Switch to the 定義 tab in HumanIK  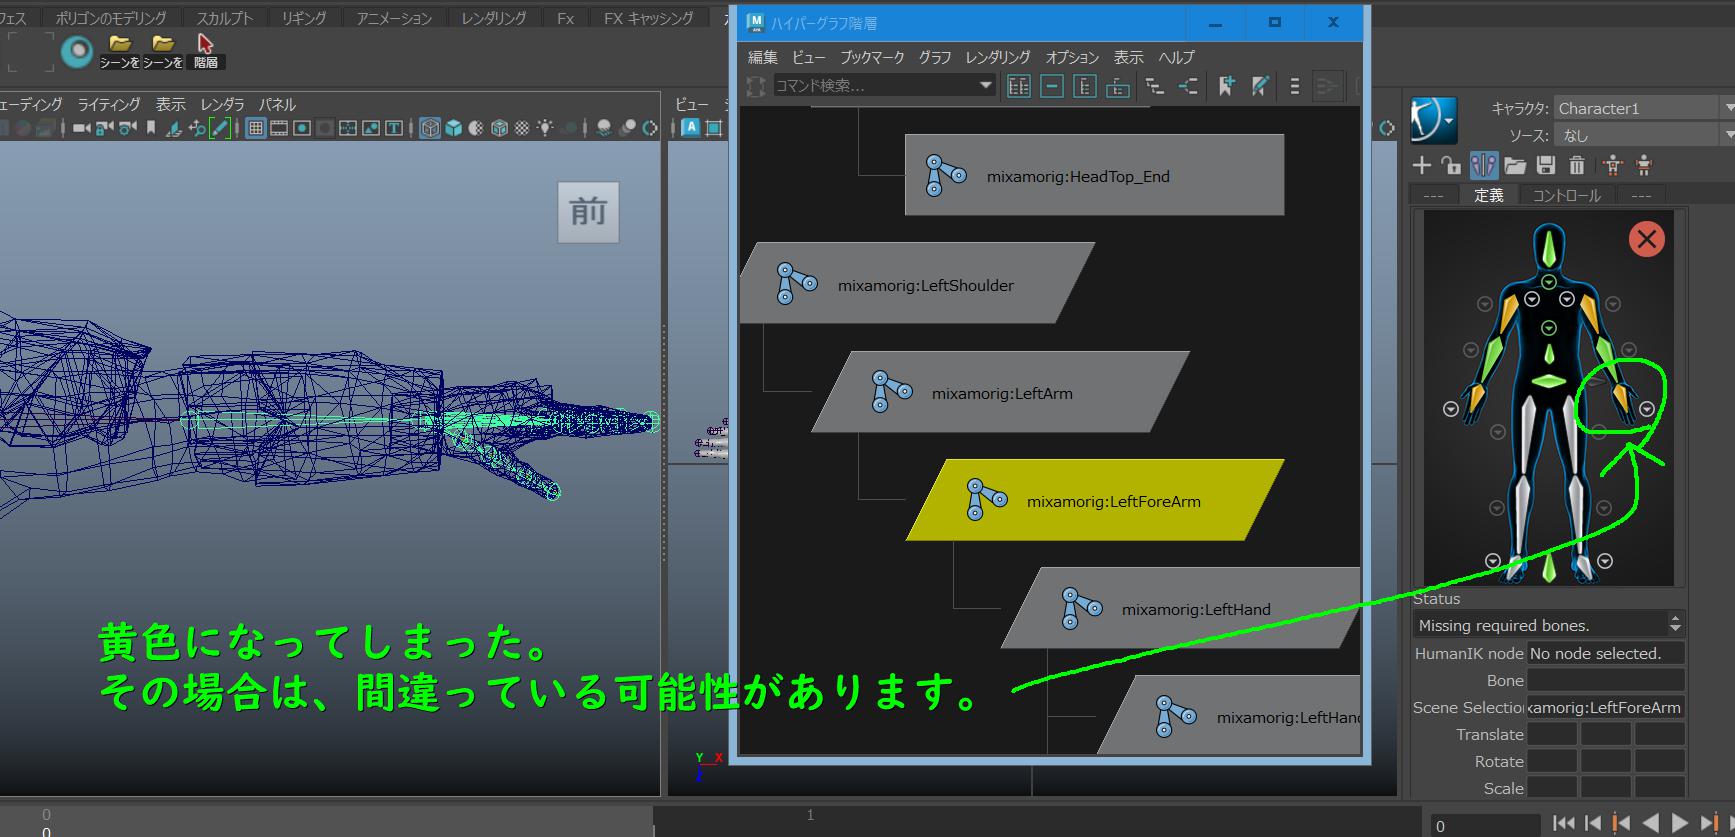coord(1488,195)
